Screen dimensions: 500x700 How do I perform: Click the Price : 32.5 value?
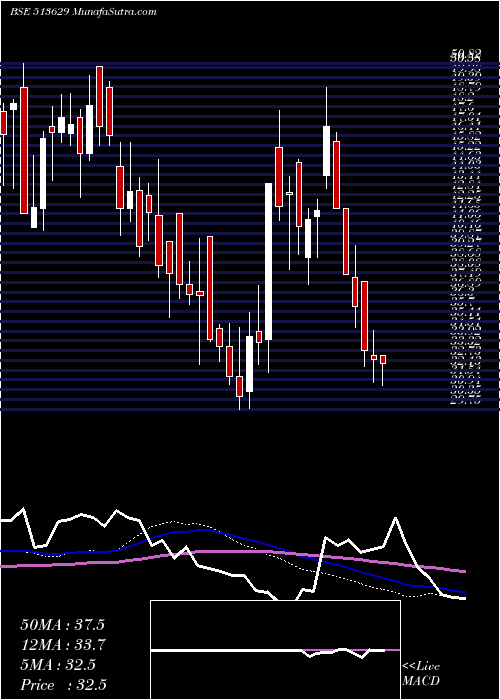[63, 685]
